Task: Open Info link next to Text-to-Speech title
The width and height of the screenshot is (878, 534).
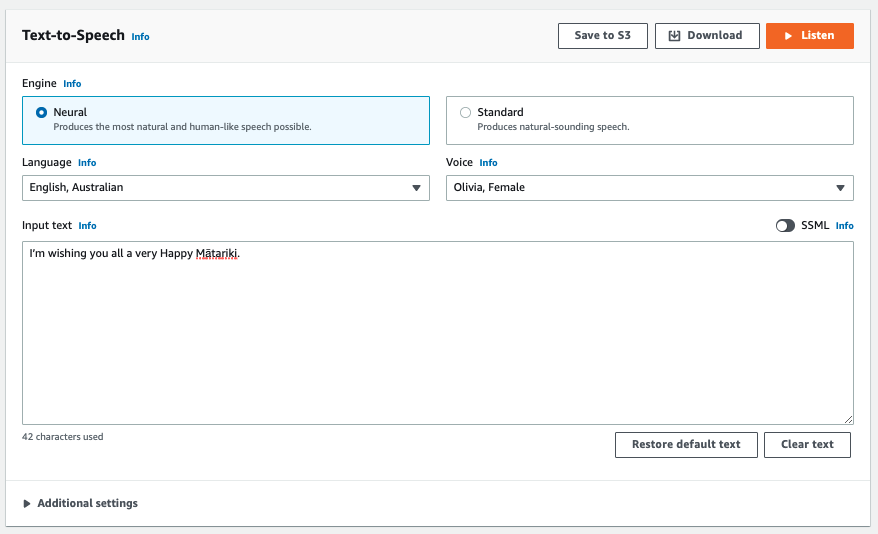Action: pos(140,37)
